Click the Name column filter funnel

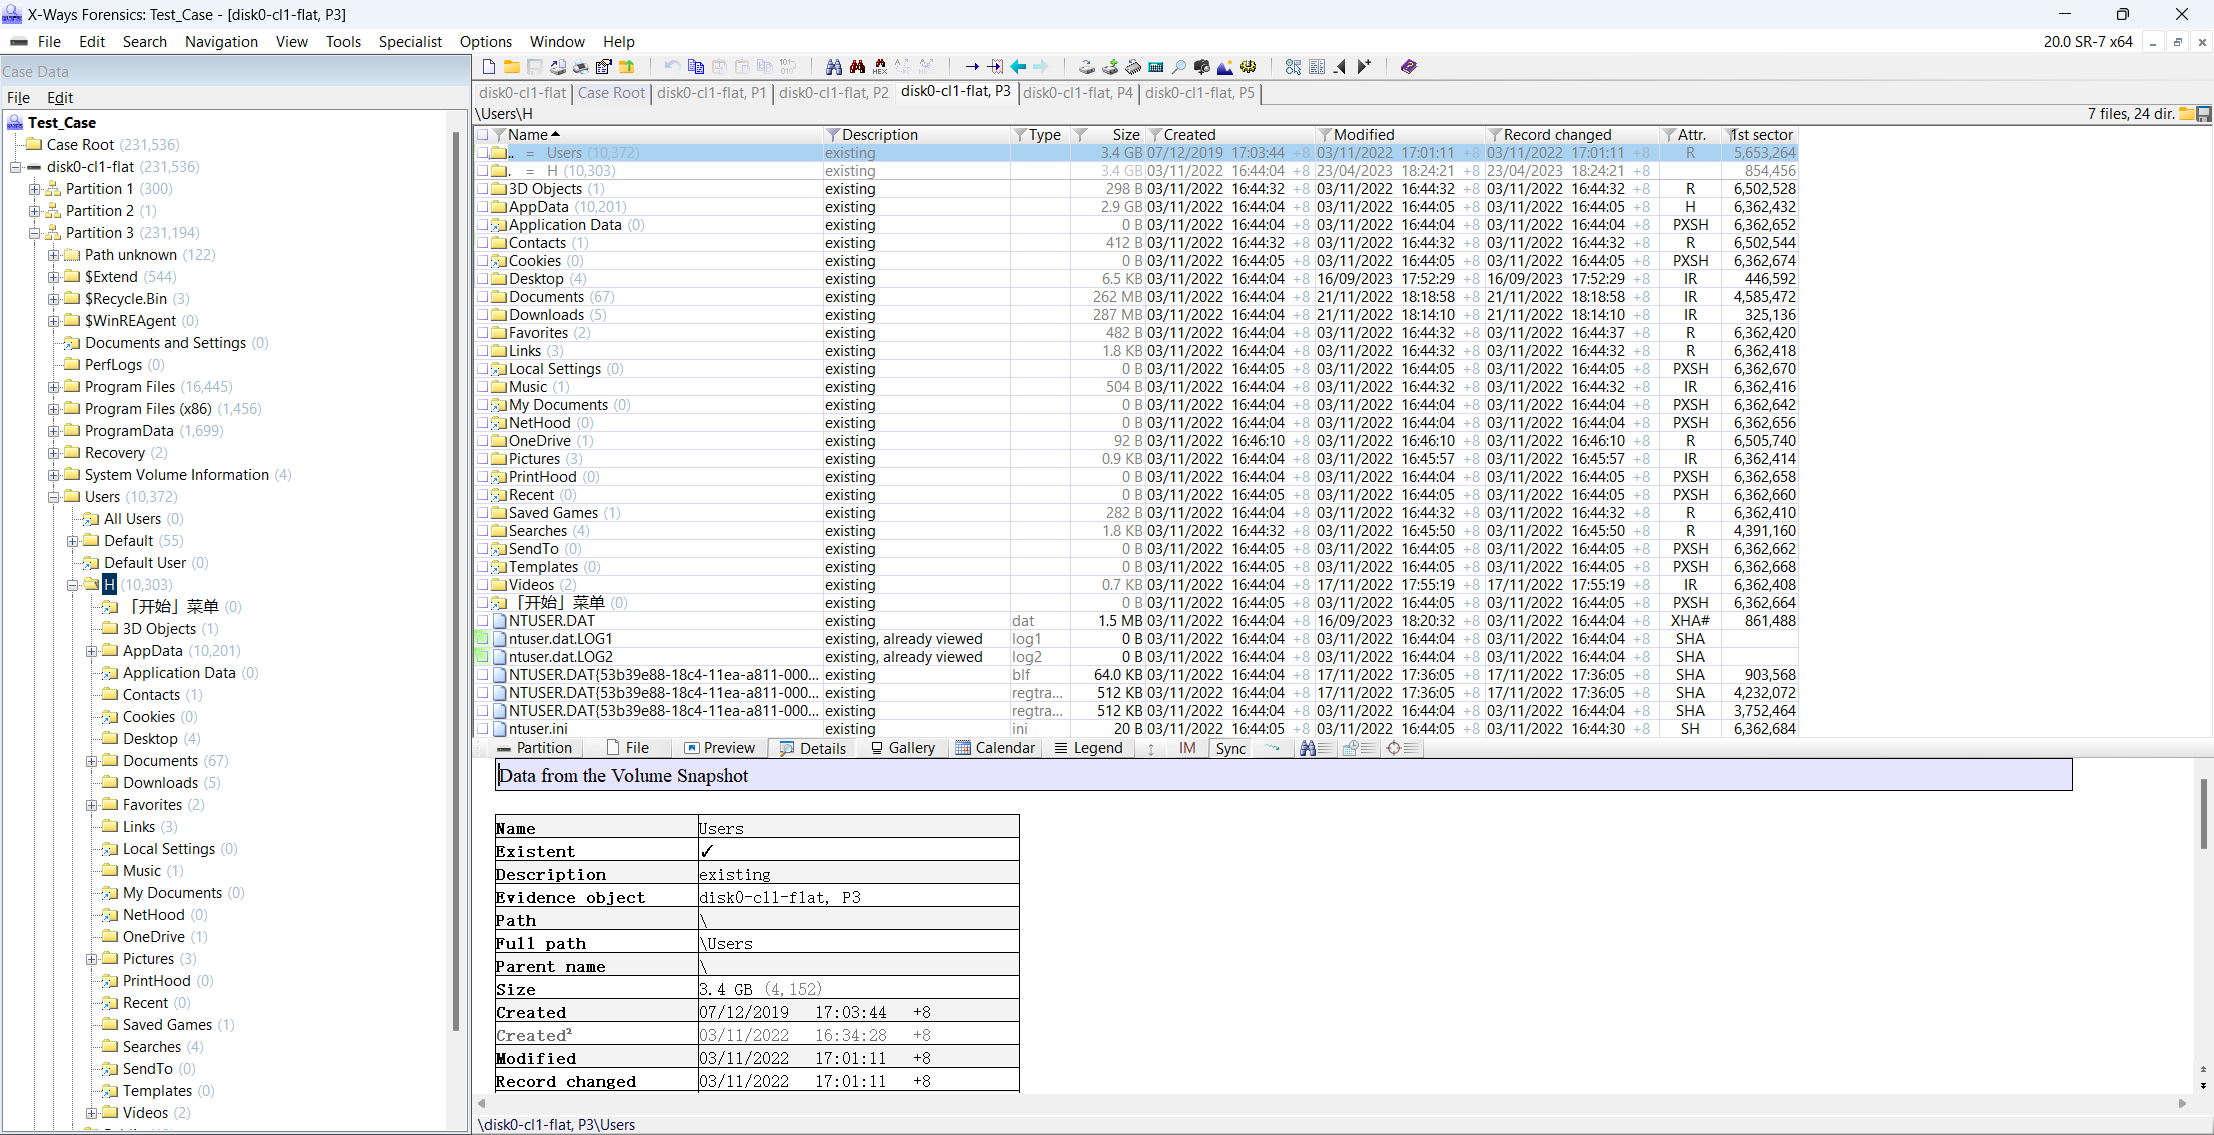coord(499,135)
